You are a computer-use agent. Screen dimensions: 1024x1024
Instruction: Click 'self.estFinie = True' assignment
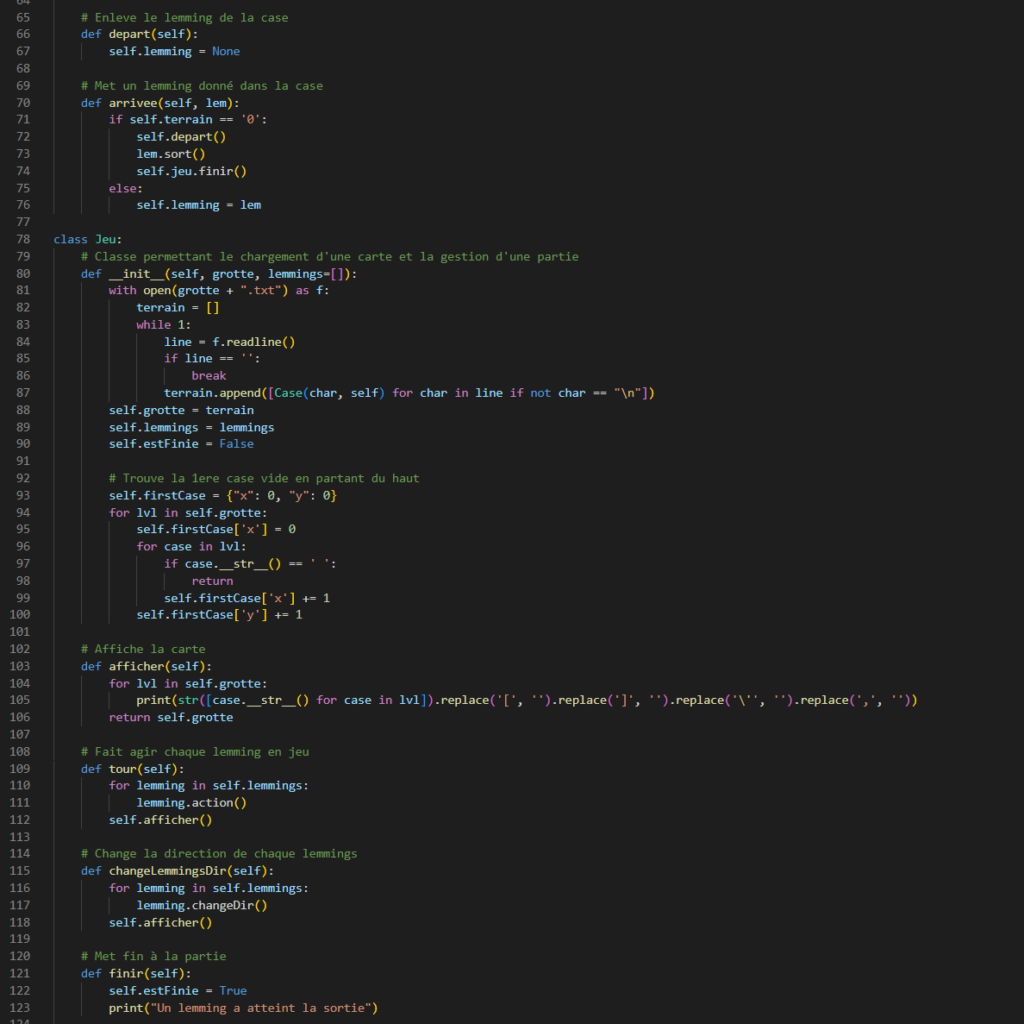(178, 991)
